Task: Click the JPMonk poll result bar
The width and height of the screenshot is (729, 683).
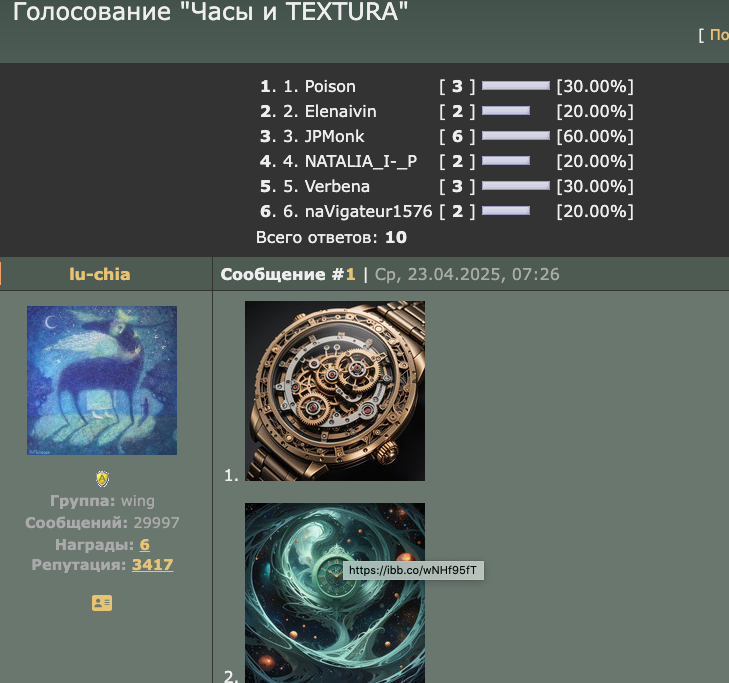Action: (516, 136)
